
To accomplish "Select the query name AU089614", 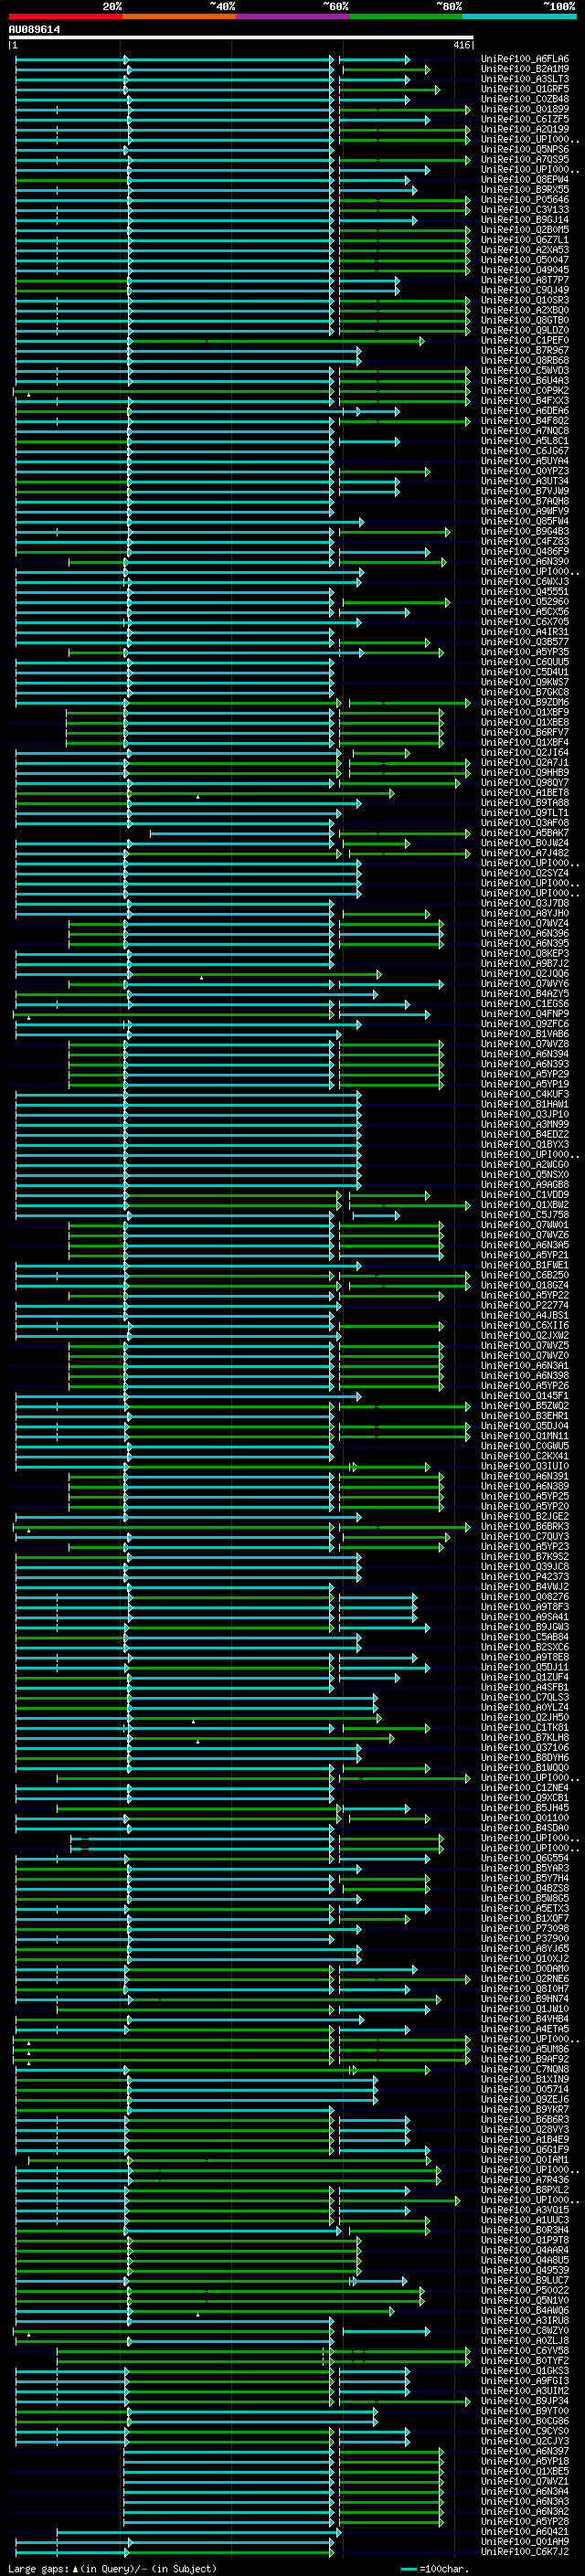I will point(34,29).
